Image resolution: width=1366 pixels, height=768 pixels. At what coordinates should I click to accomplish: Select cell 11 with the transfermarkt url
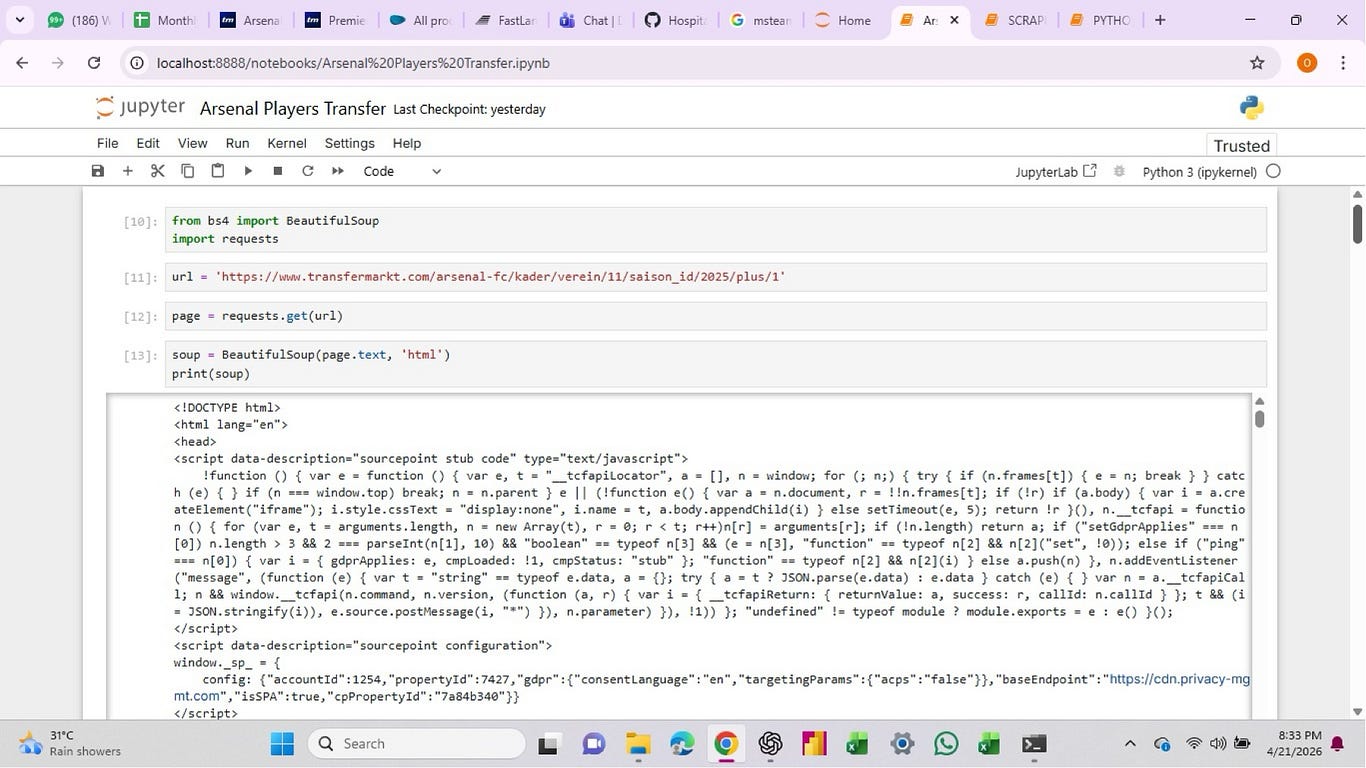click(715, 277)
